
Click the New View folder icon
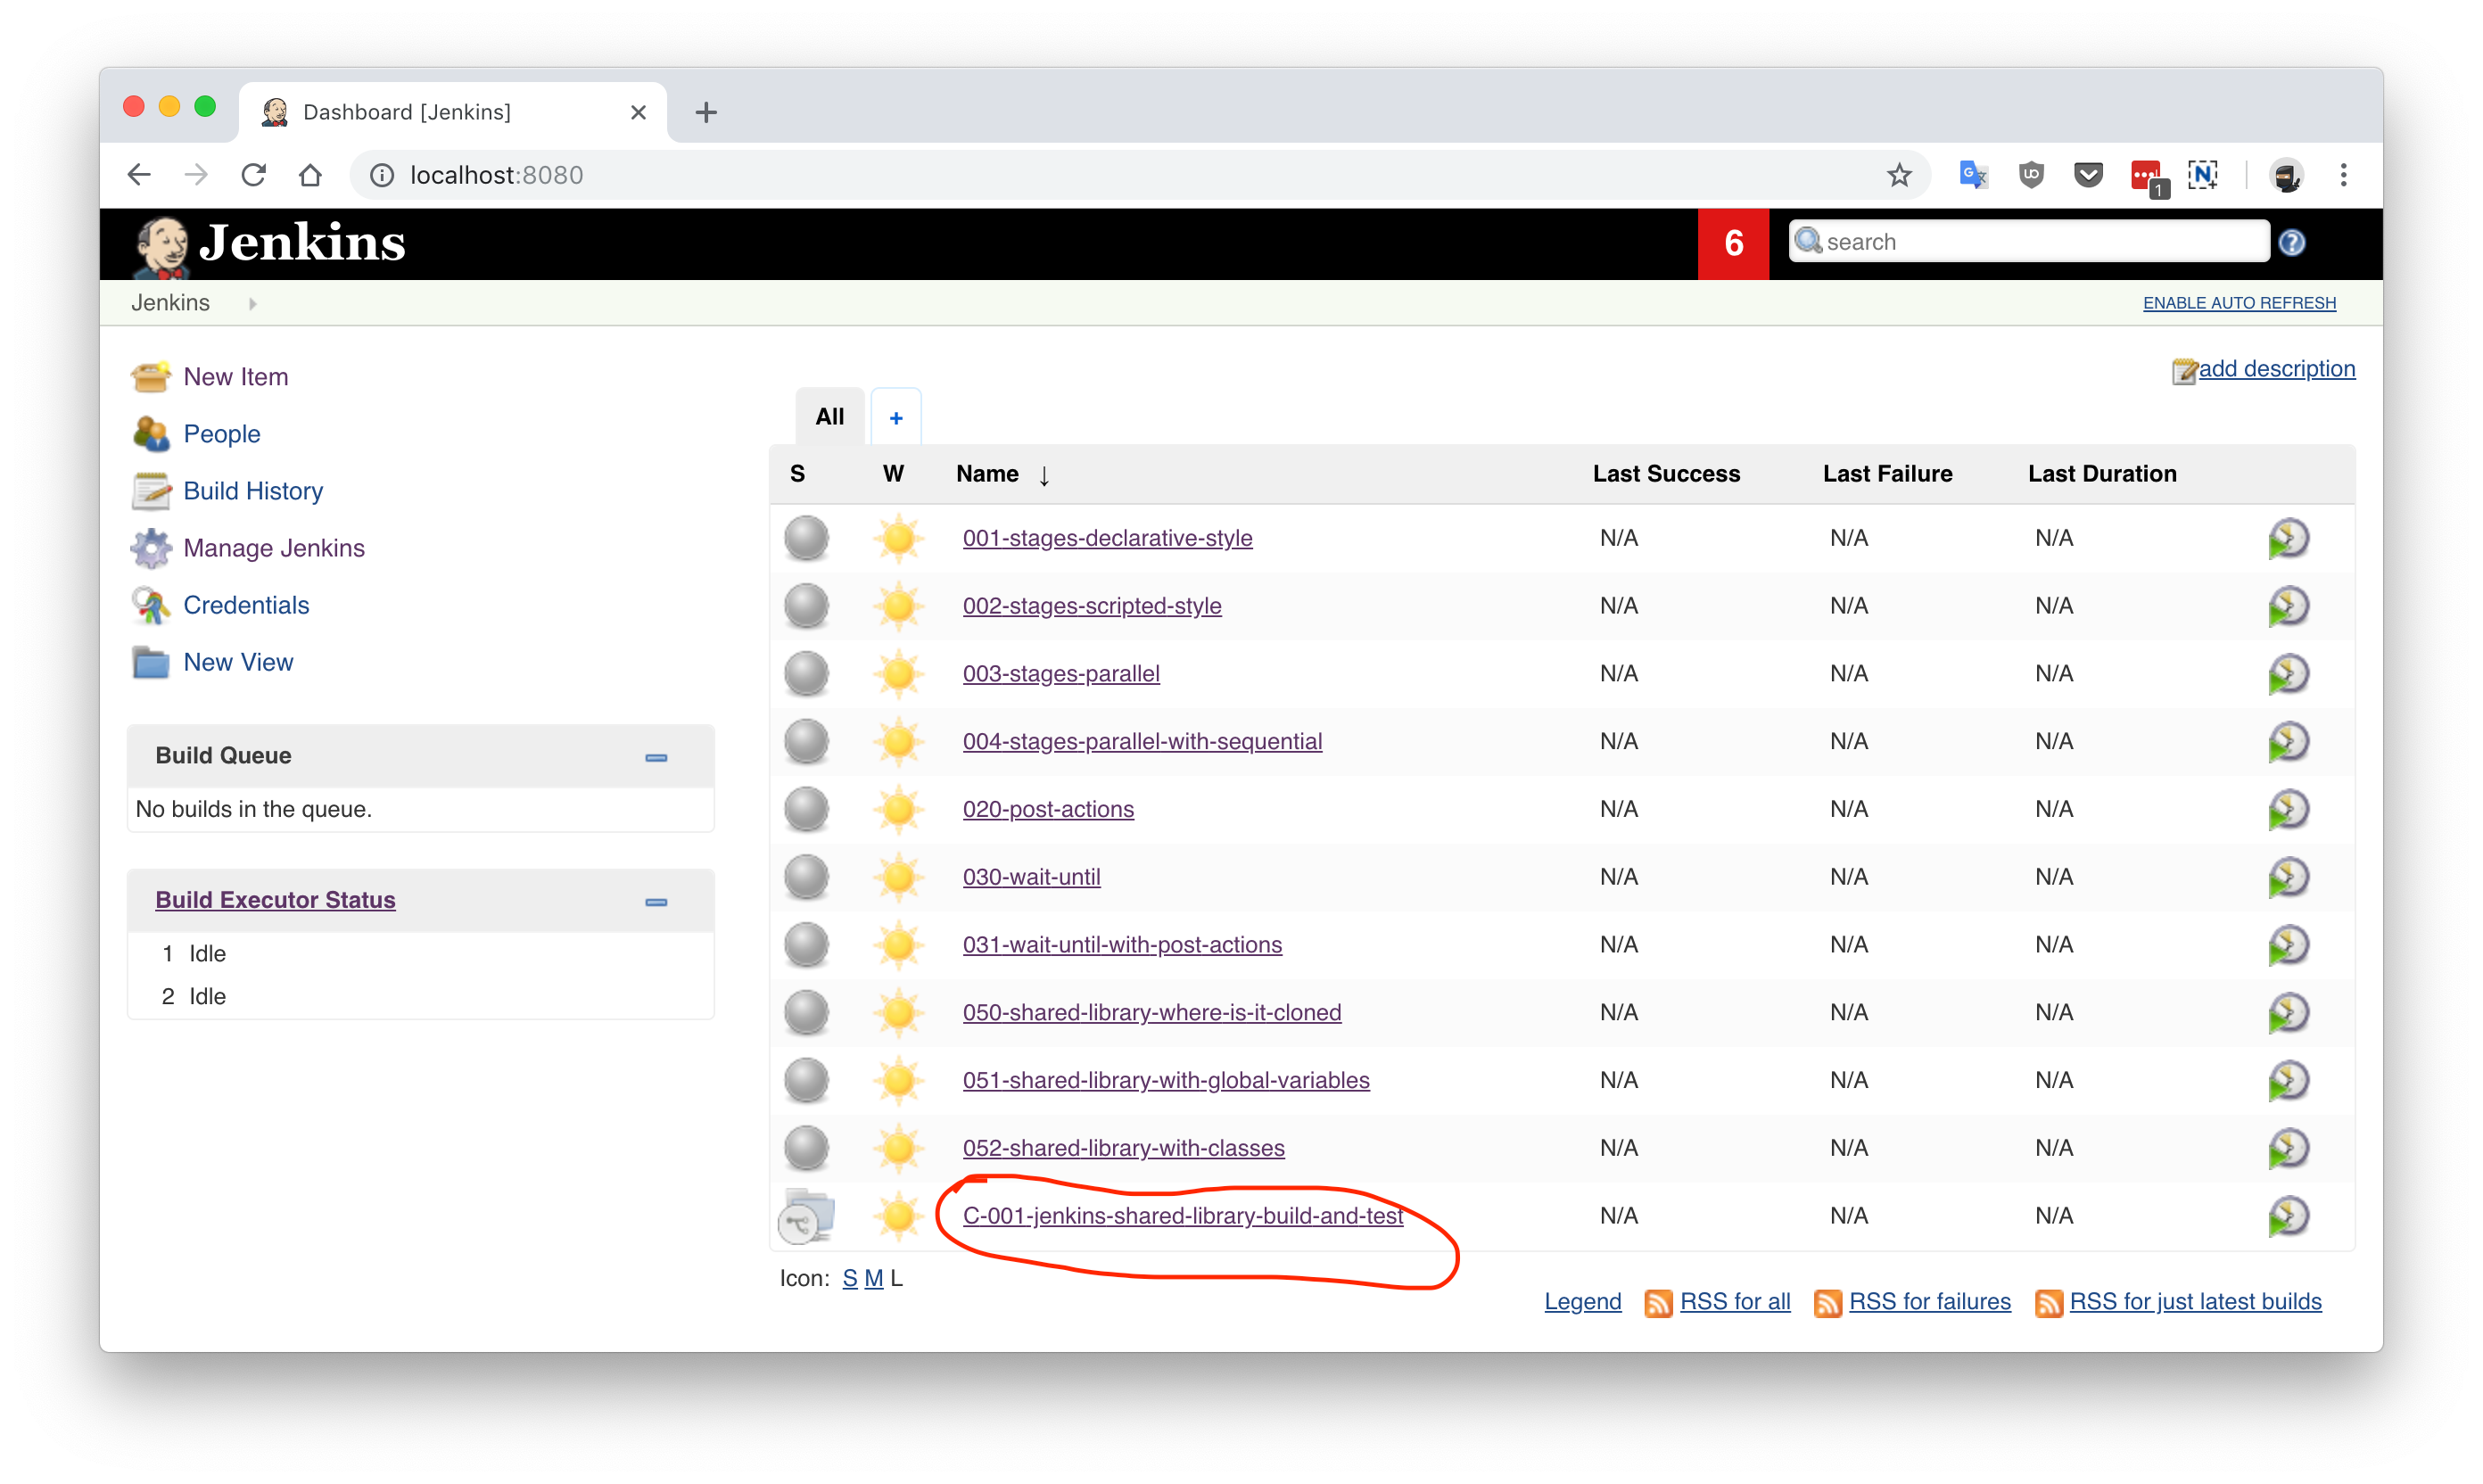[x=151, y=662]
